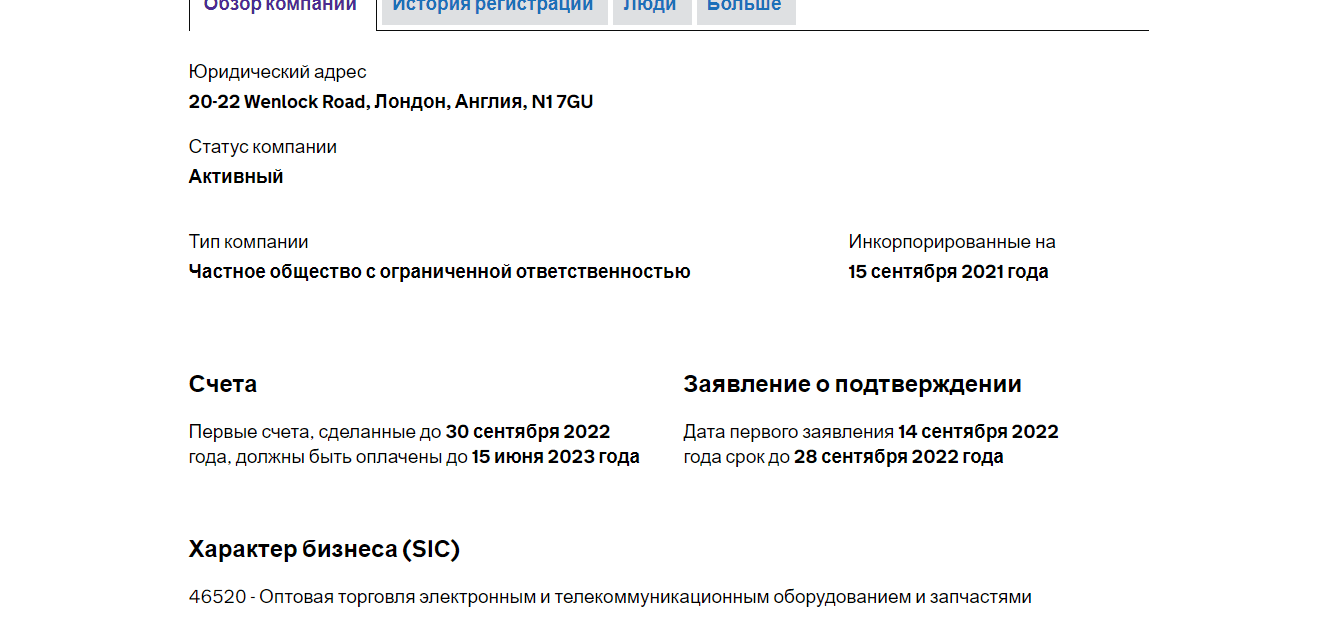The image size is (1336, 625).
Task: Click the Характер бизнеса (SIC) heading
Action: click(x=324, y=549)
